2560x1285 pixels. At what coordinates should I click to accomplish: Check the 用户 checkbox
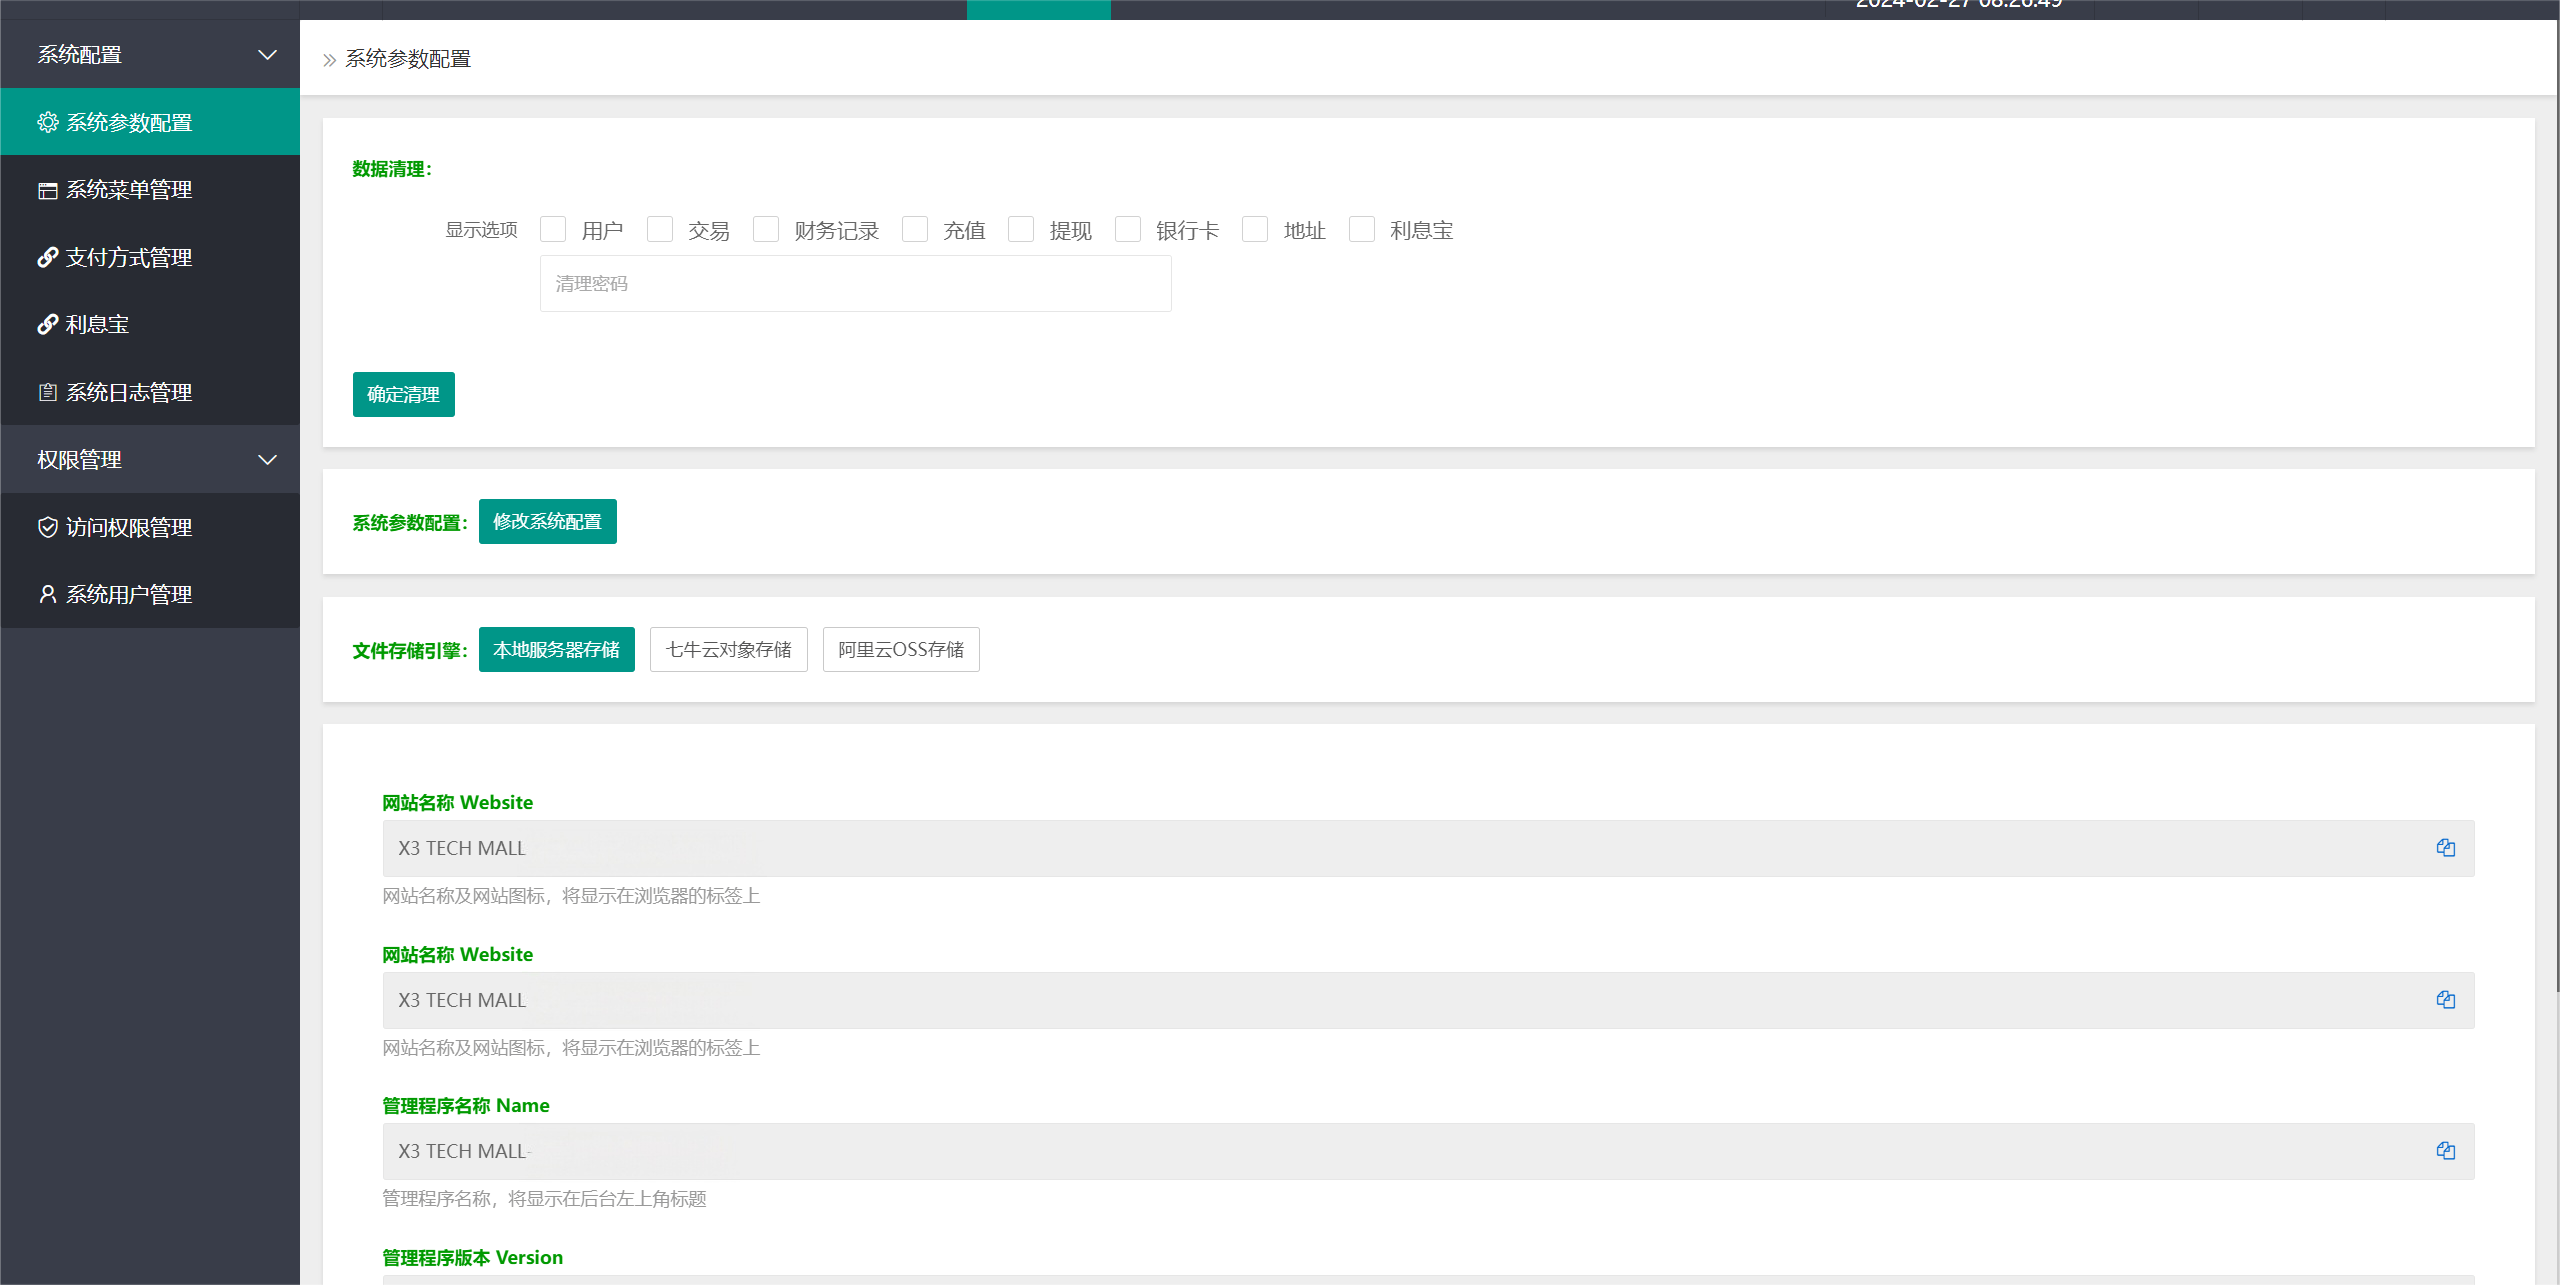[553, 230]
